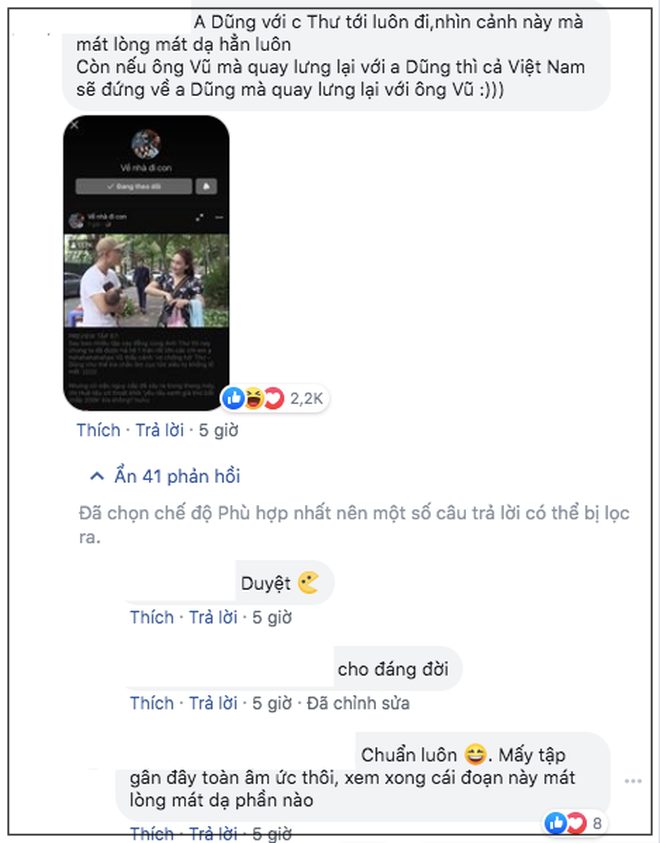The height and width of the screenshot is (843, 660).
Task: Reply to the main comment via 'Trả lời'
Action: 160,430
